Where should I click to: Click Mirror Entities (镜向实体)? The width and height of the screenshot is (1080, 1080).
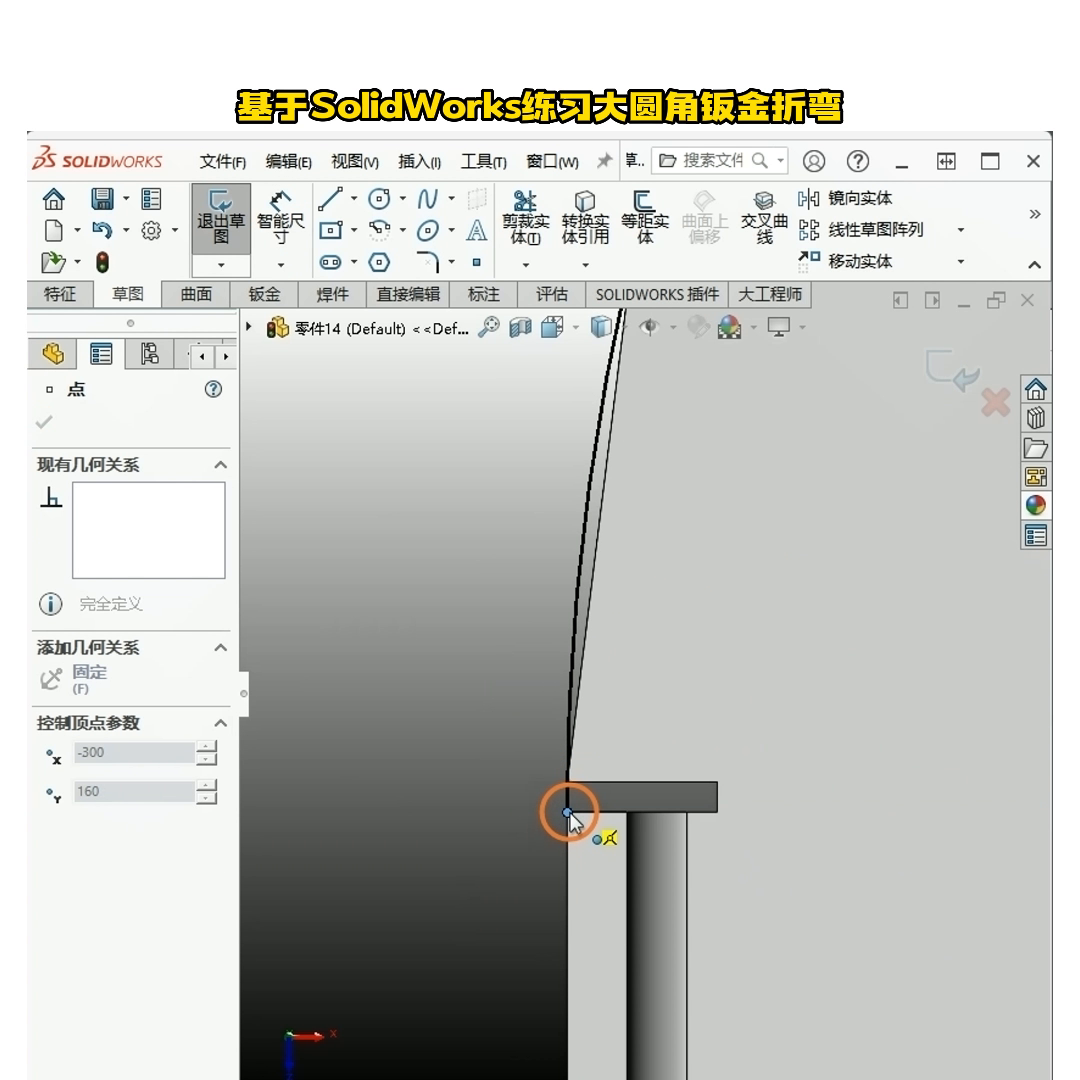click(x=845, y=198)
